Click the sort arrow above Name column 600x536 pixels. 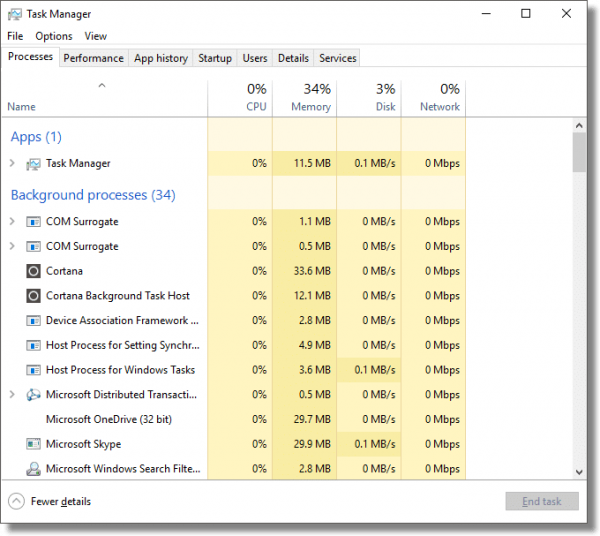tap(102, 86)
